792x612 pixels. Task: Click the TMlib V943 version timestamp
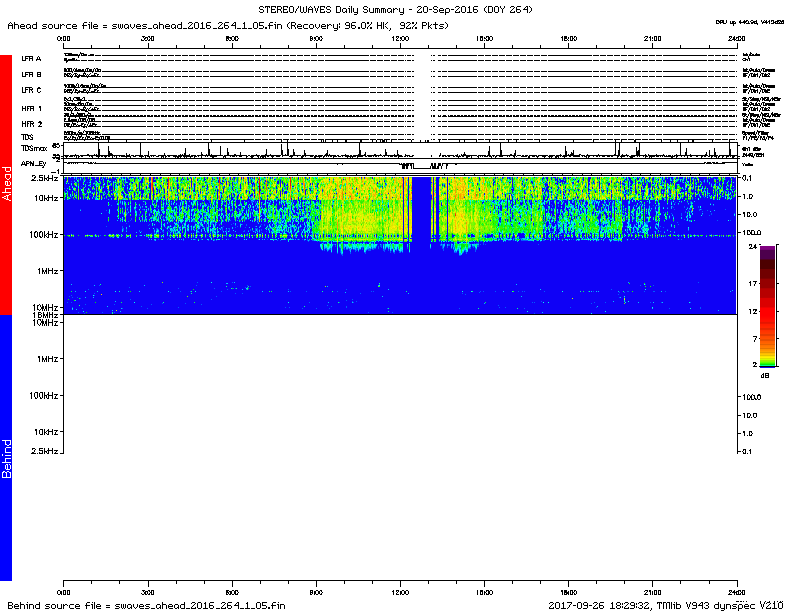coord(663,605)
